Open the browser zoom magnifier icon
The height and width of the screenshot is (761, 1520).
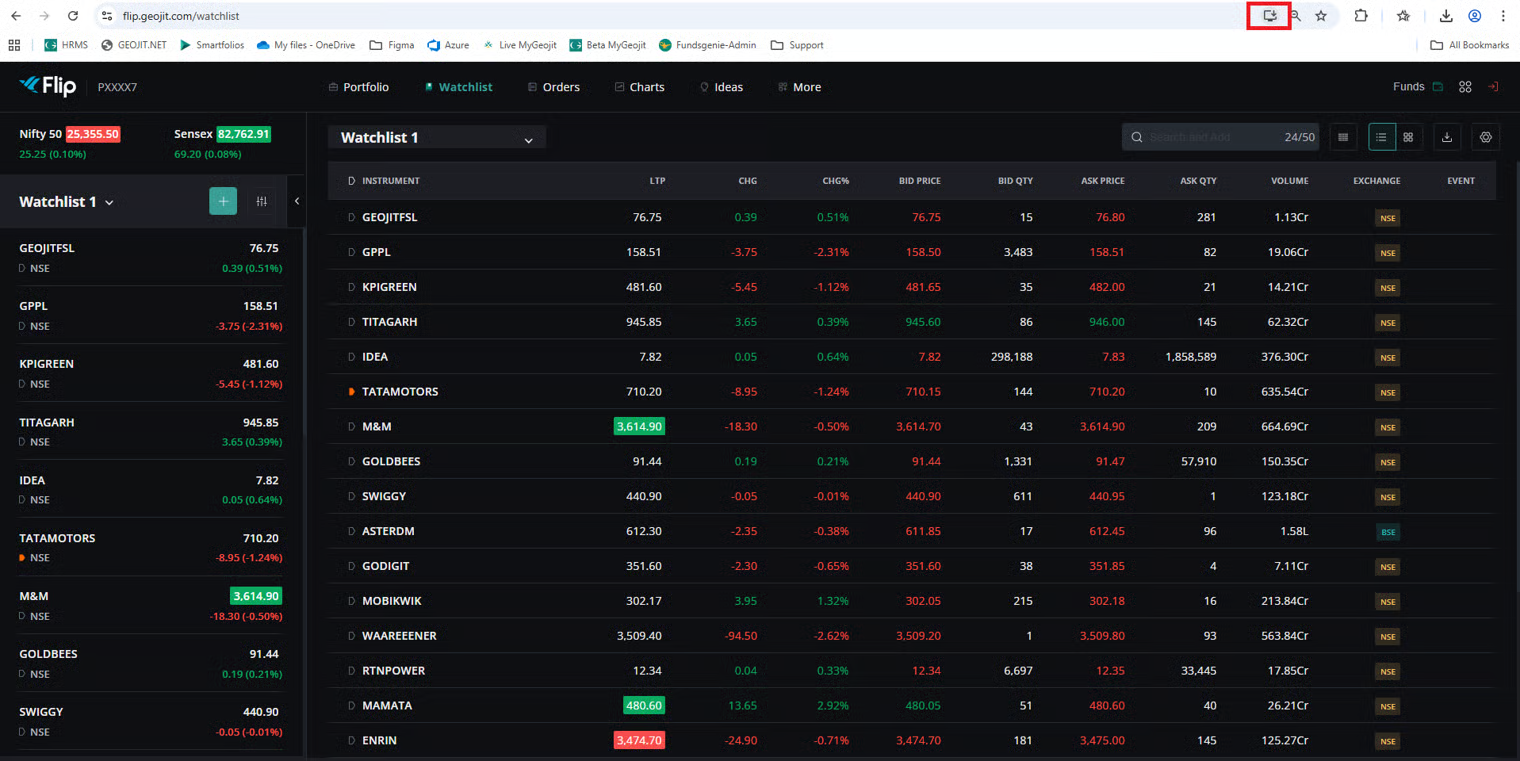tap(1296, 16)
